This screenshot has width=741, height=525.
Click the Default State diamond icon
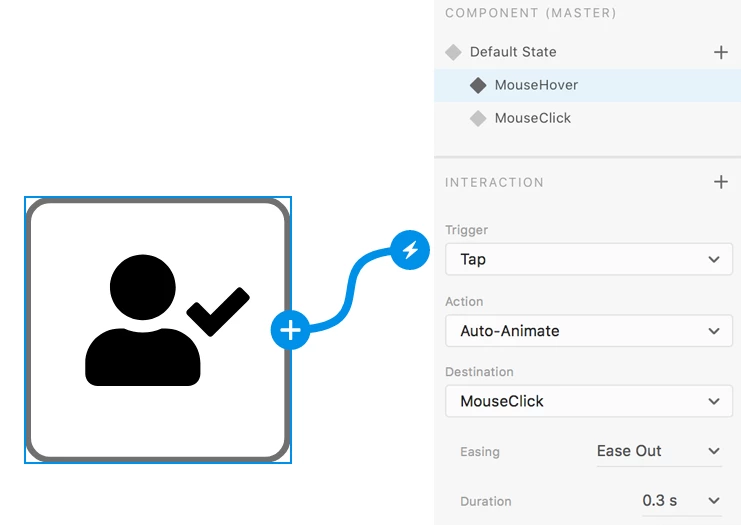pos(453,52)
